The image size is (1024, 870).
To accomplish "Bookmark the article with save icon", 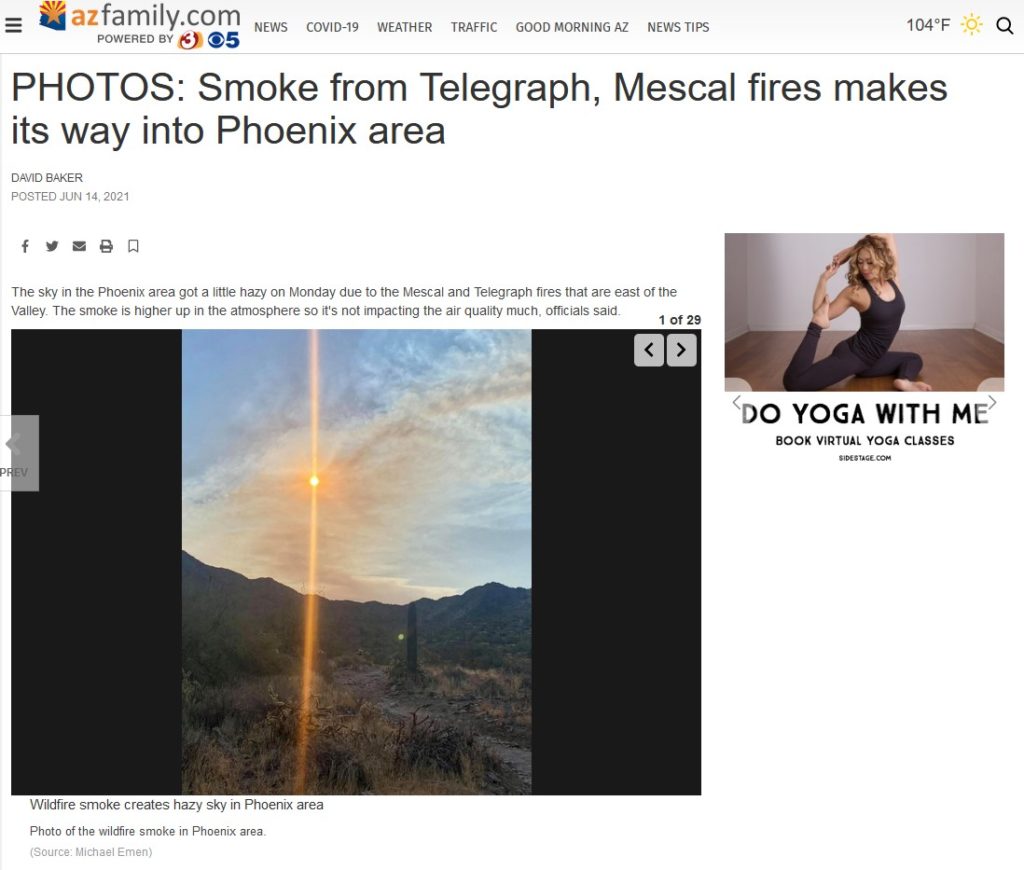I will (133, 246).
